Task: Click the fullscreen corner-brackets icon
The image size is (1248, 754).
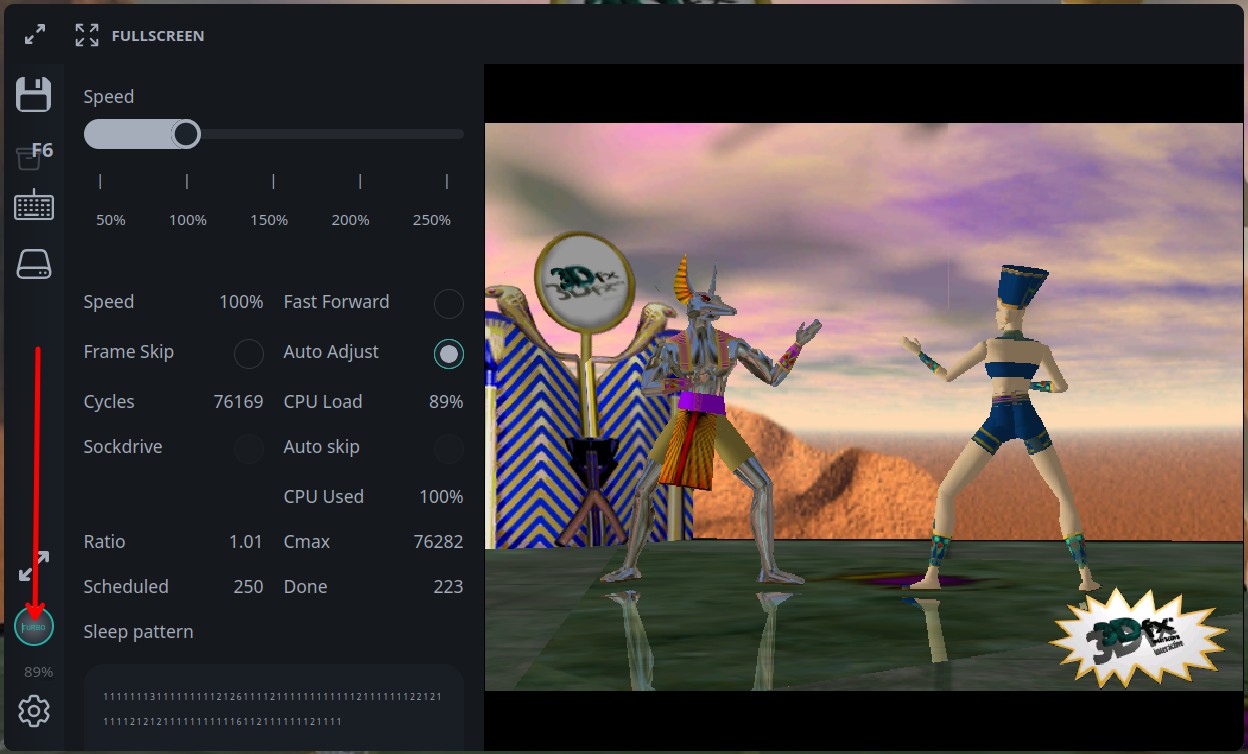Action: [87, 35]
